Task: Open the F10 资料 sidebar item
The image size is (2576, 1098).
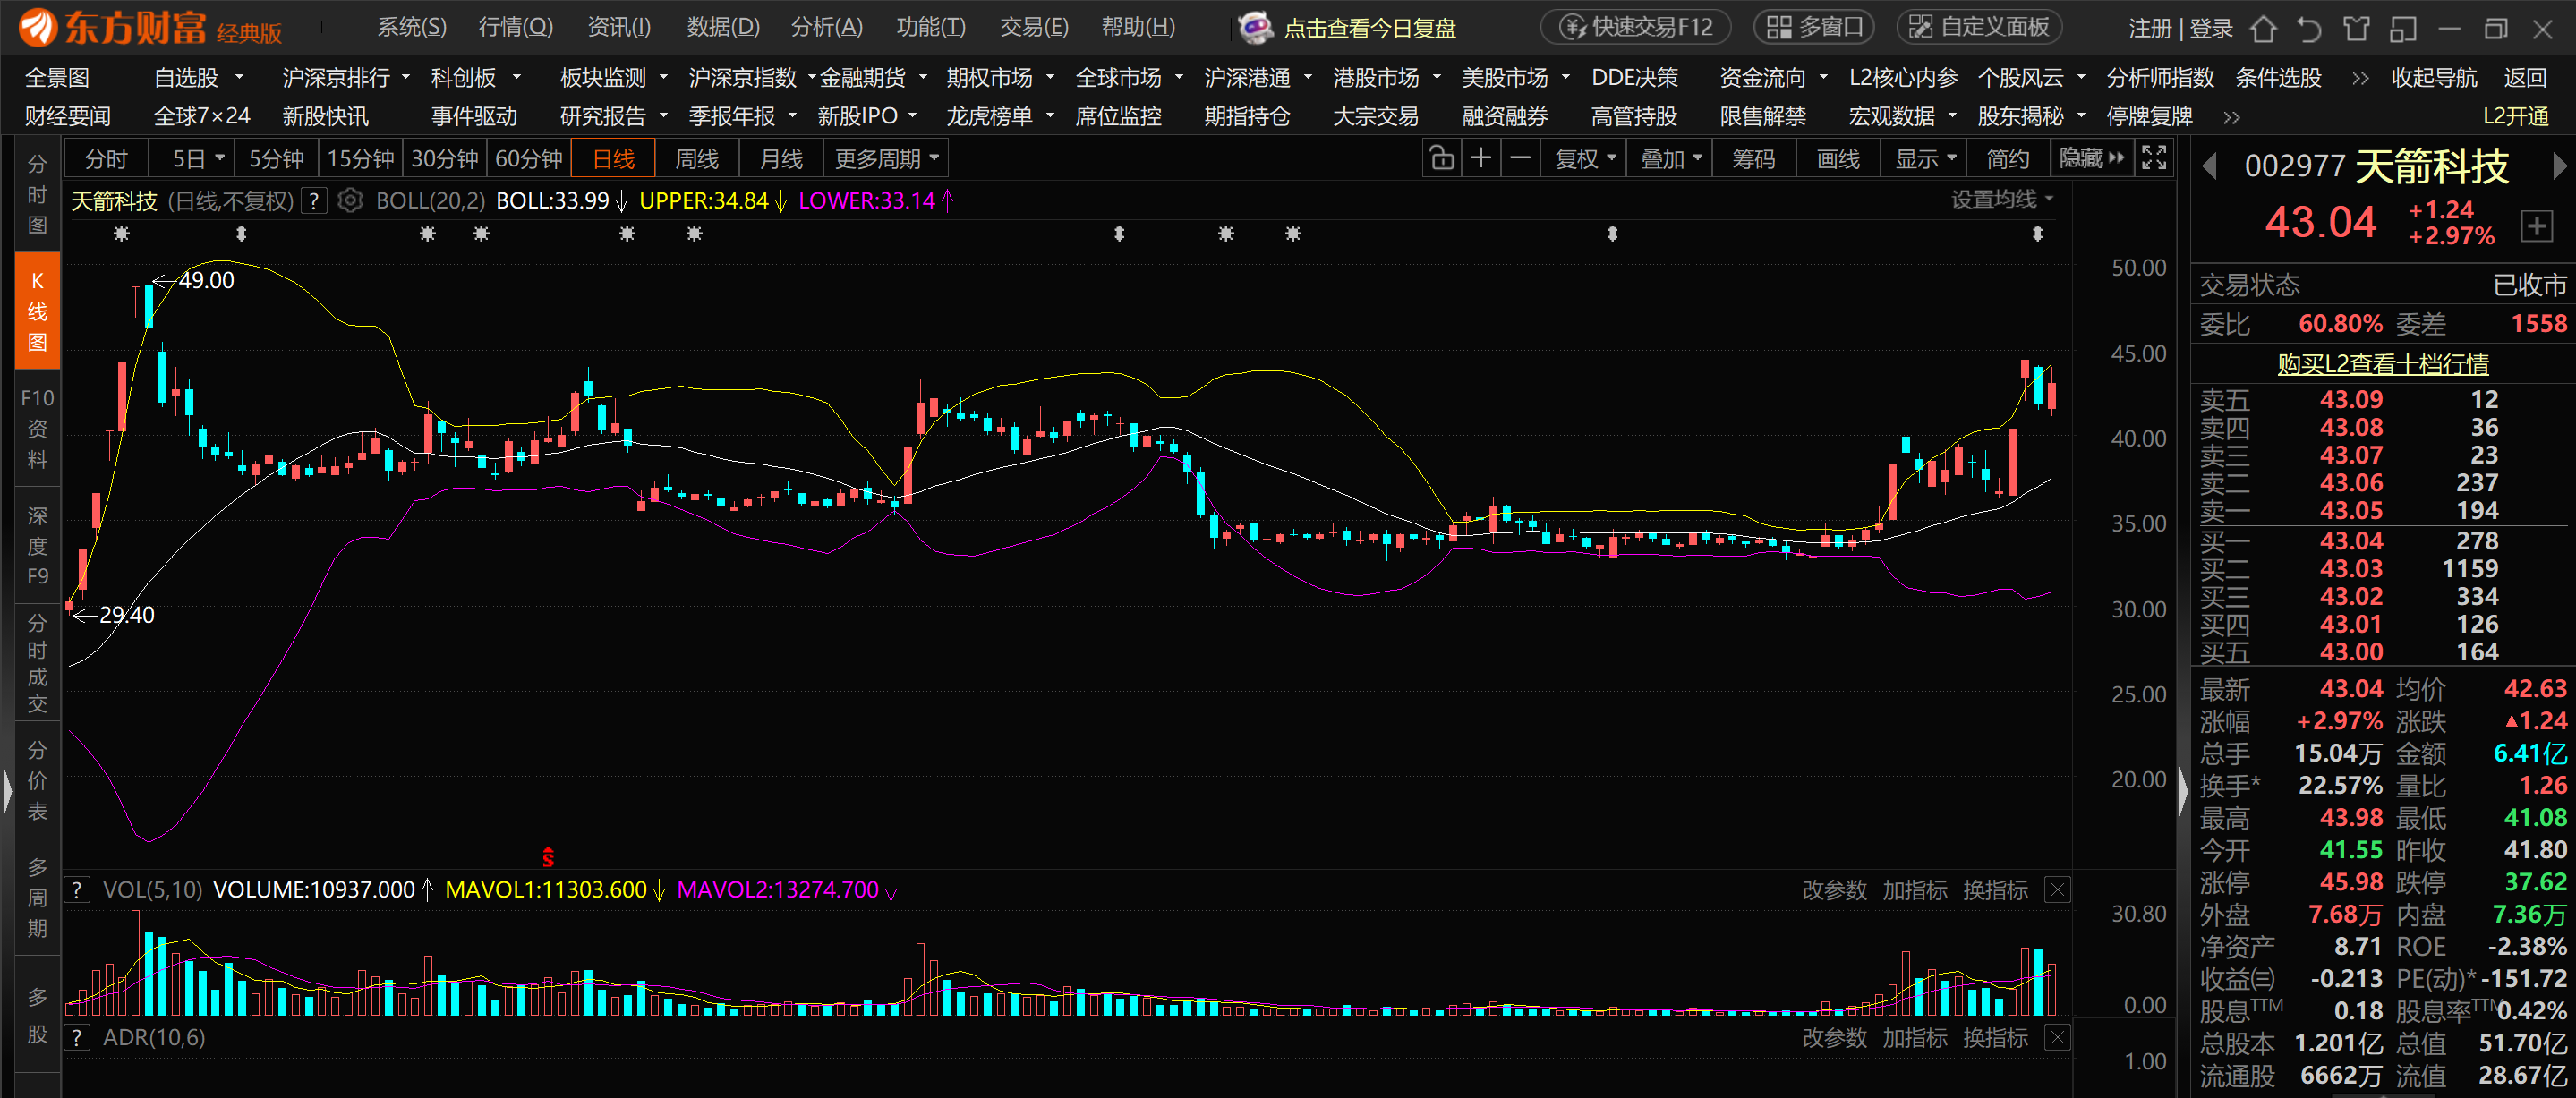Action: (x=37, y=428)
